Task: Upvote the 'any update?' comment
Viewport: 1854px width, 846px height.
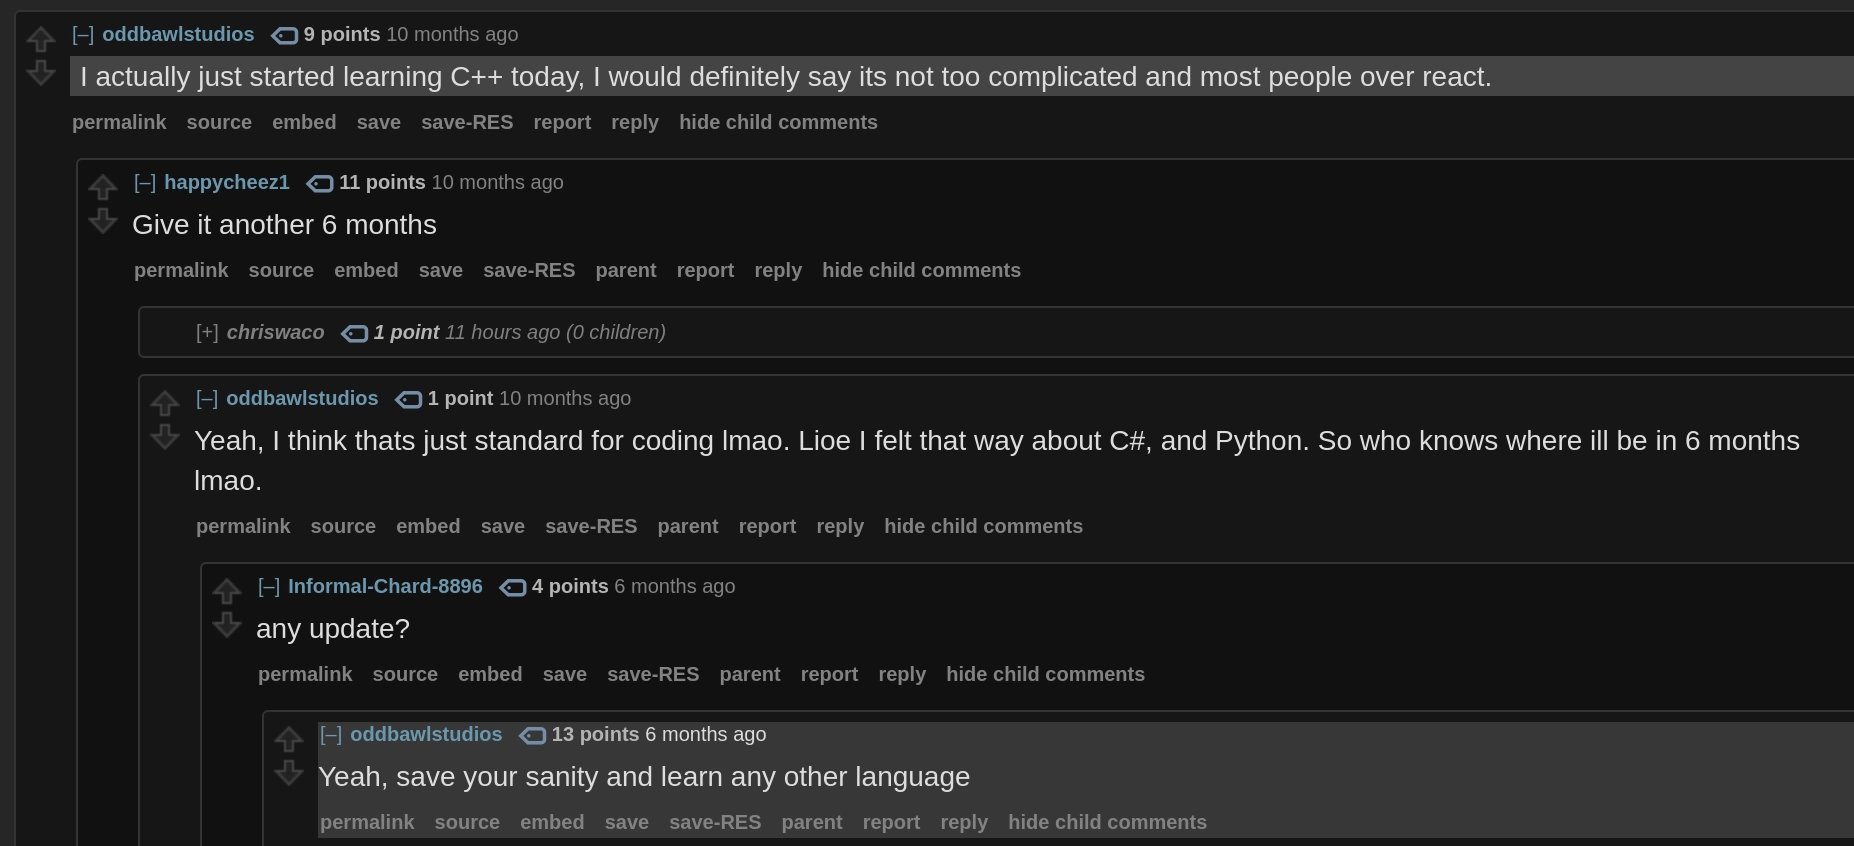Action: (227, 591)
